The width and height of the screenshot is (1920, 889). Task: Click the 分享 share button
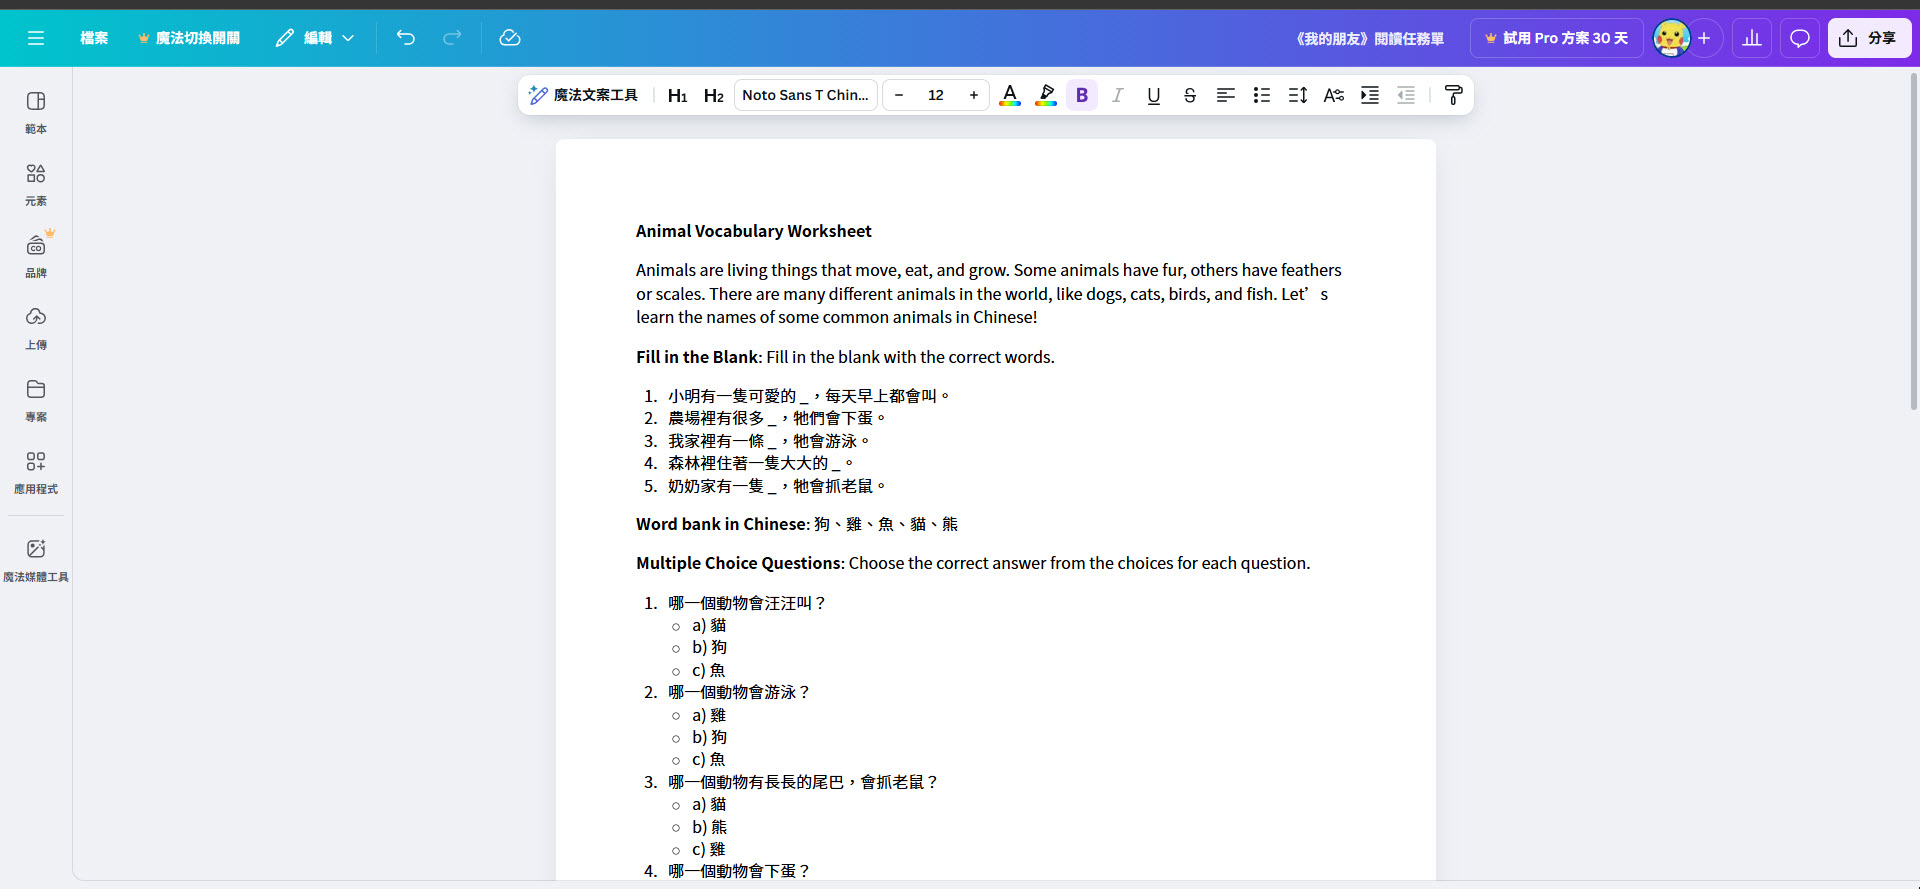click(x=1869, y=38)
